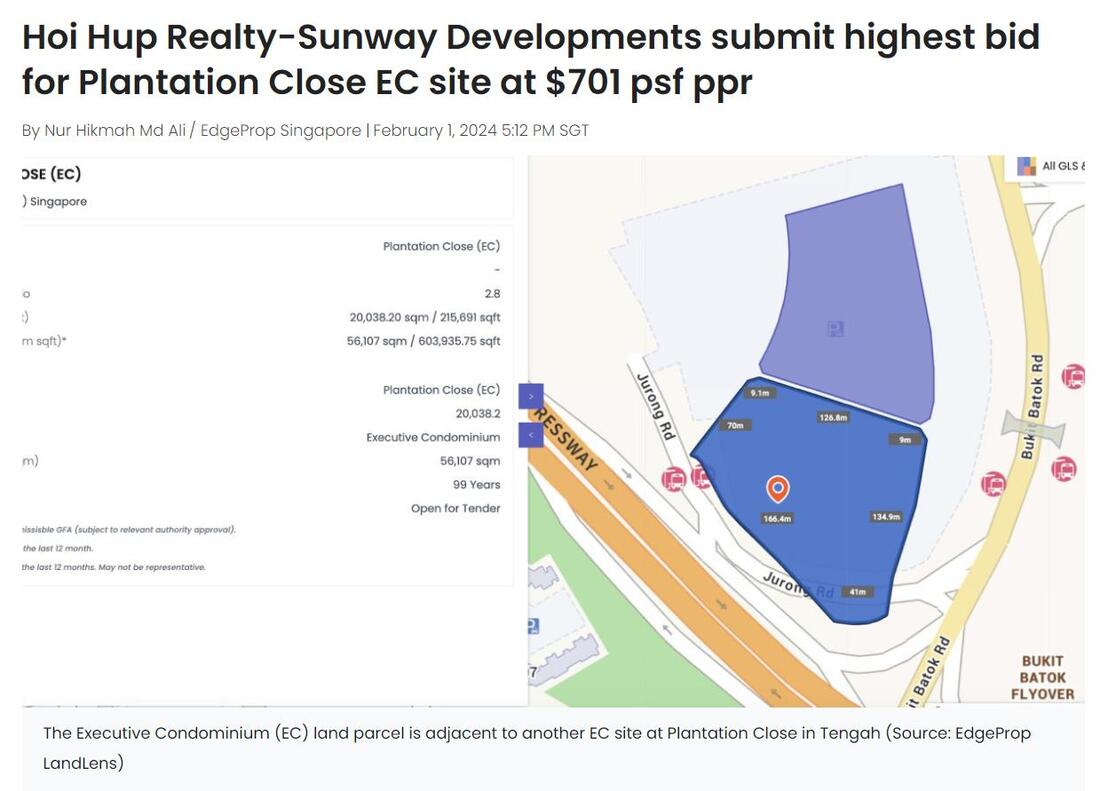Click the 56,107 sqm / 603,935.75 sqft value
This screenshot has height=791, width=1100.
point(423,342)
